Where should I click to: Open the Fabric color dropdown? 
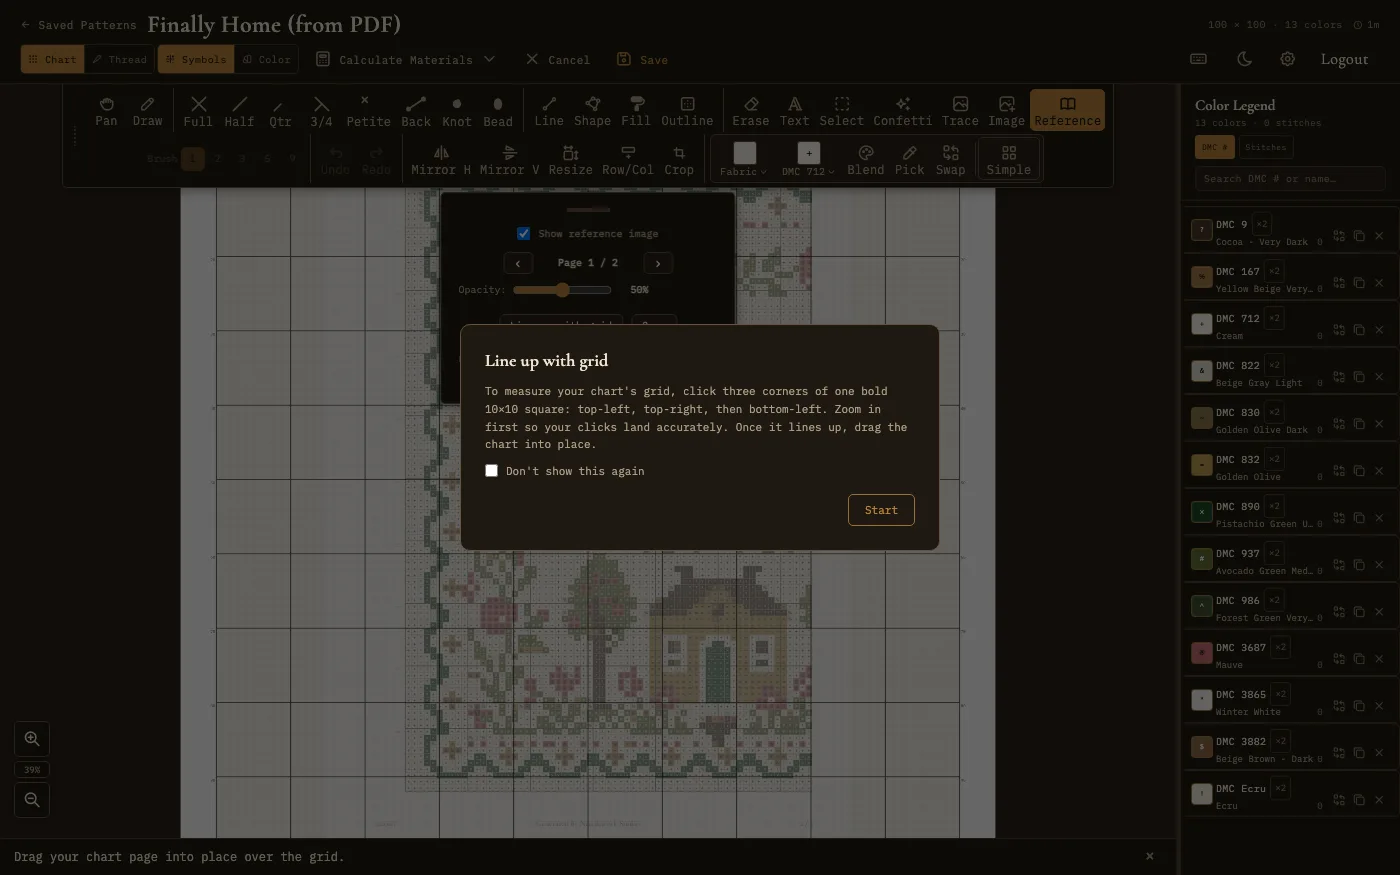click(744, 160)
